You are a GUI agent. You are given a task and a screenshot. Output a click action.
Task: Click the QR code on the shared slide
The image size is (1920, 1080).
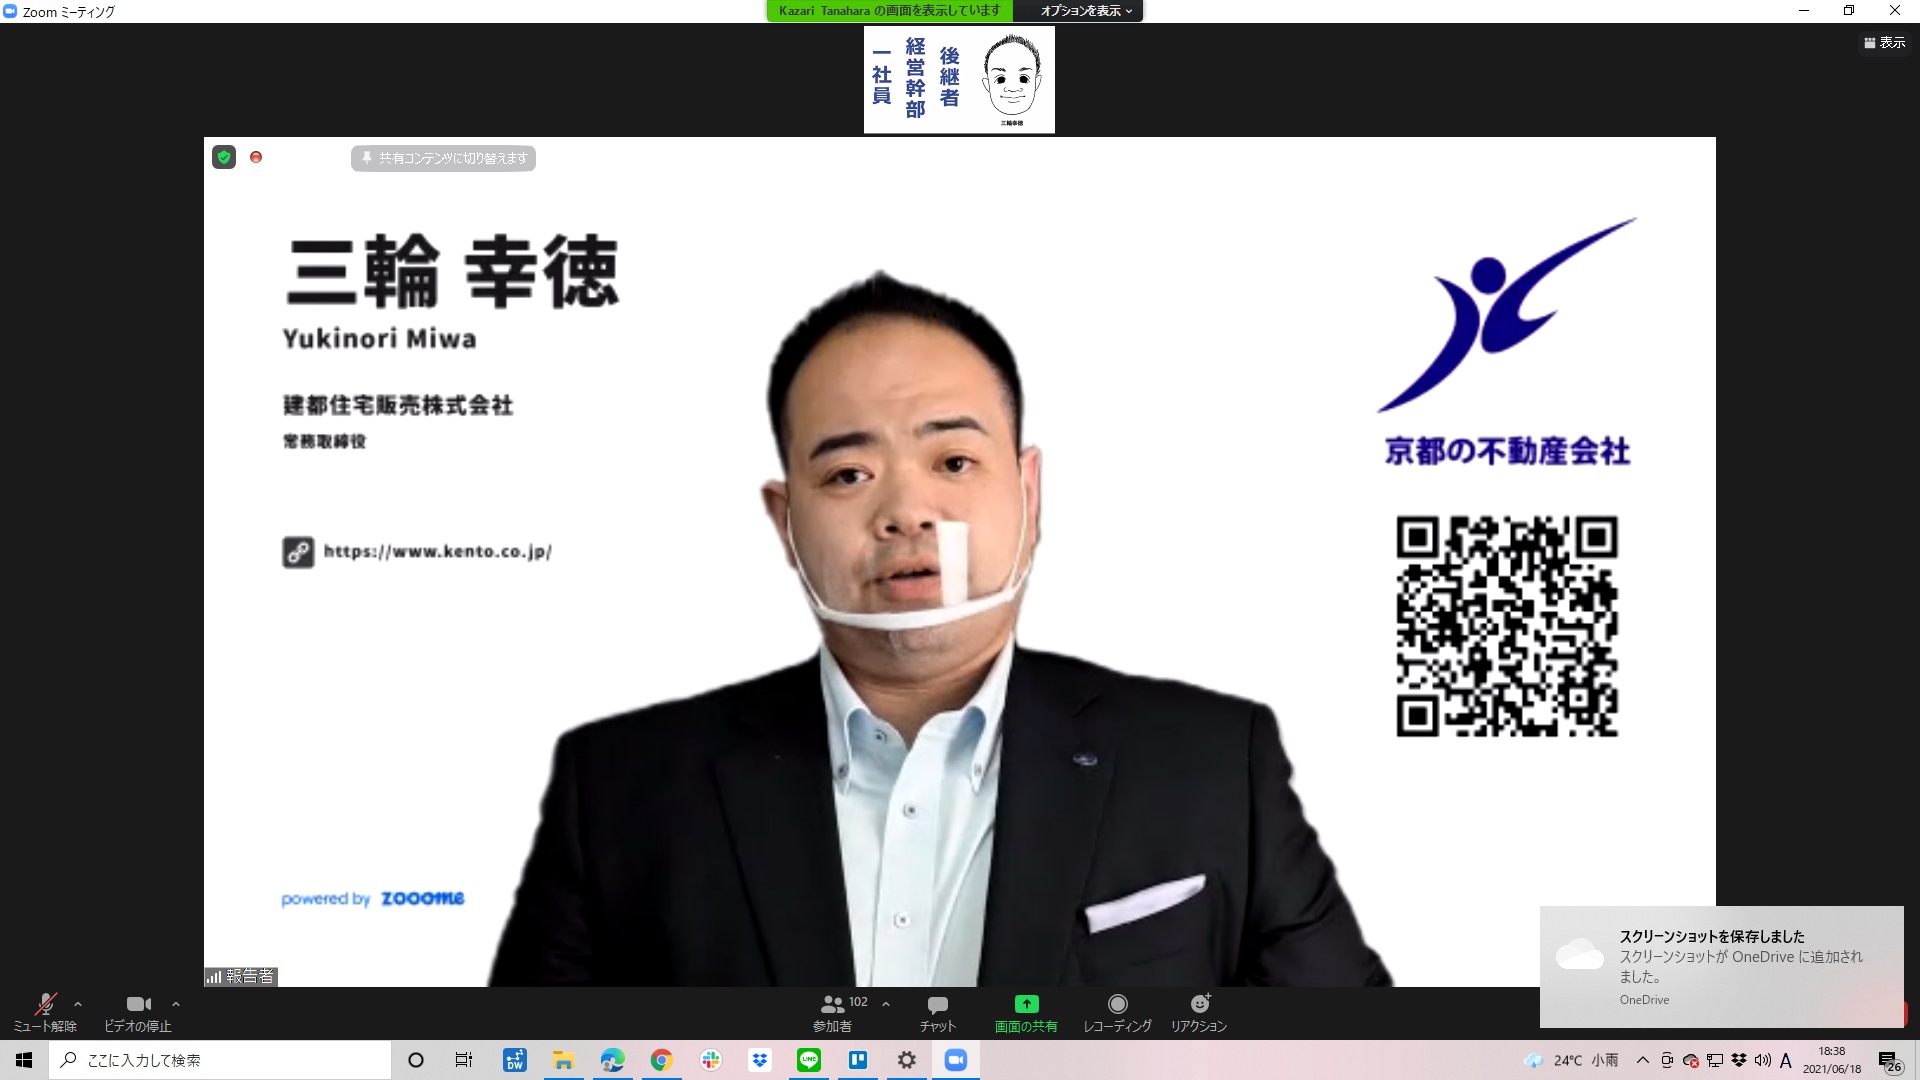coord(1507,626)
